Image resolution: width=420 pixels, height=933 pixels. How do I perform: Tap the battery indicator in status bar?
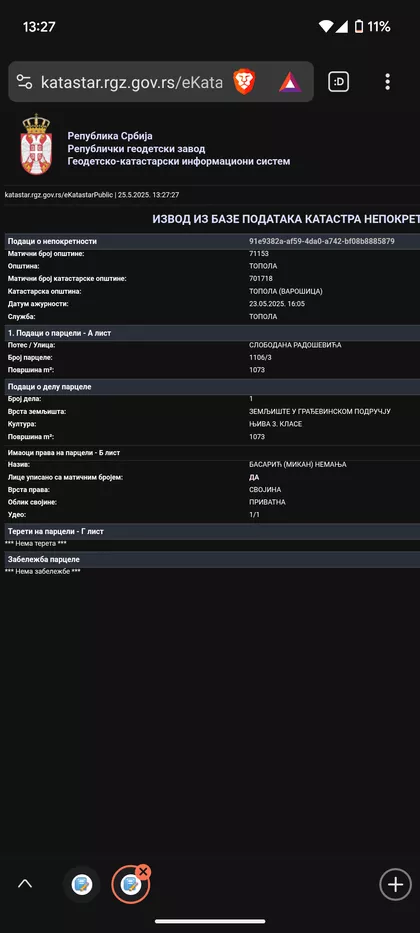coord(359,26)
